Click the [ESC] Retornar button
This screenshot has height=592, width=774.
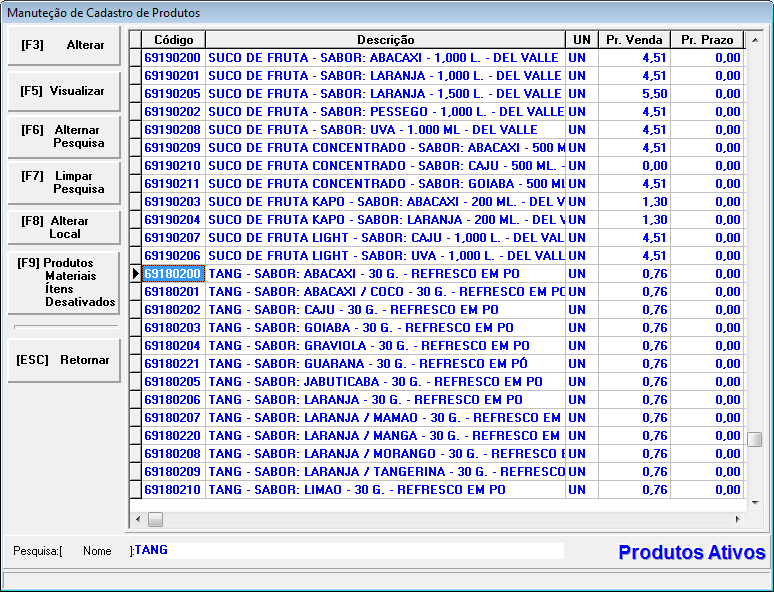(63, 360)
